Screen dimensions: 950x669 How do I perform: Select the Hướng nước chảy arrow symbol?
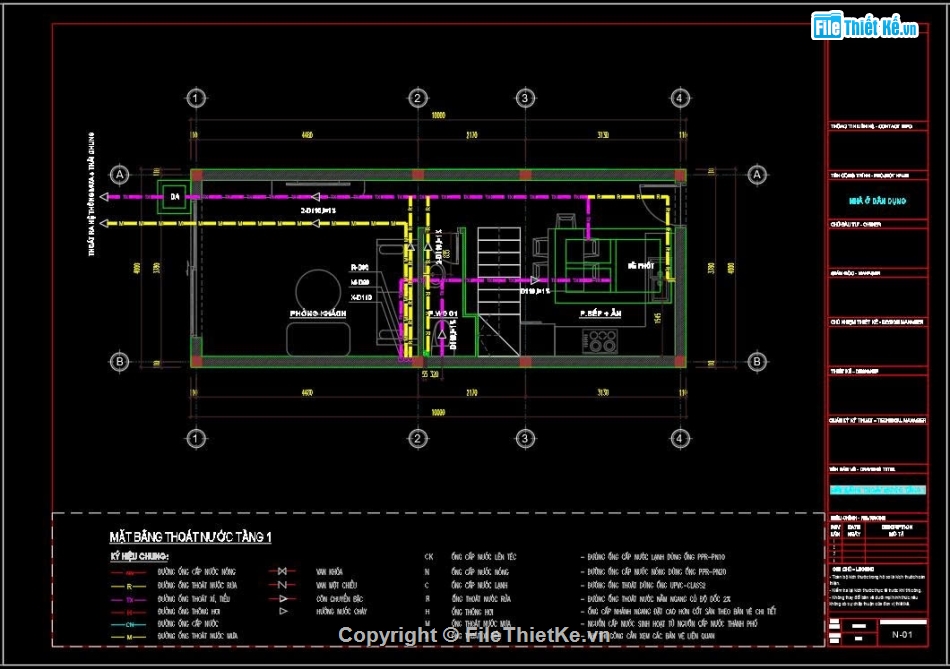coord(284,609)
